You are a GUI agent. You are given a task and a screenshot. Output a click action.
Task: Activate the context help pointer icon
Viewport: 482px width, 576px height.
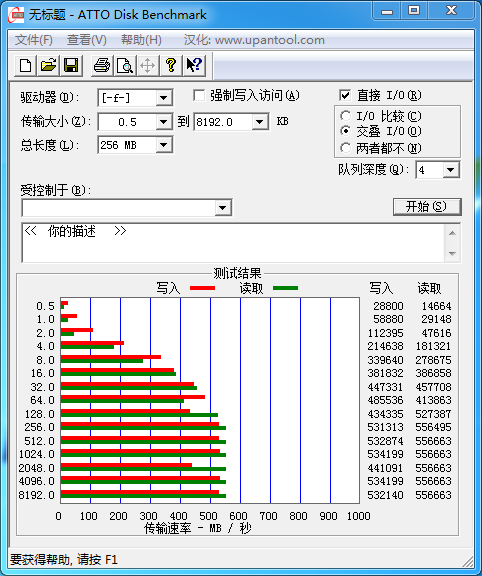194,66
